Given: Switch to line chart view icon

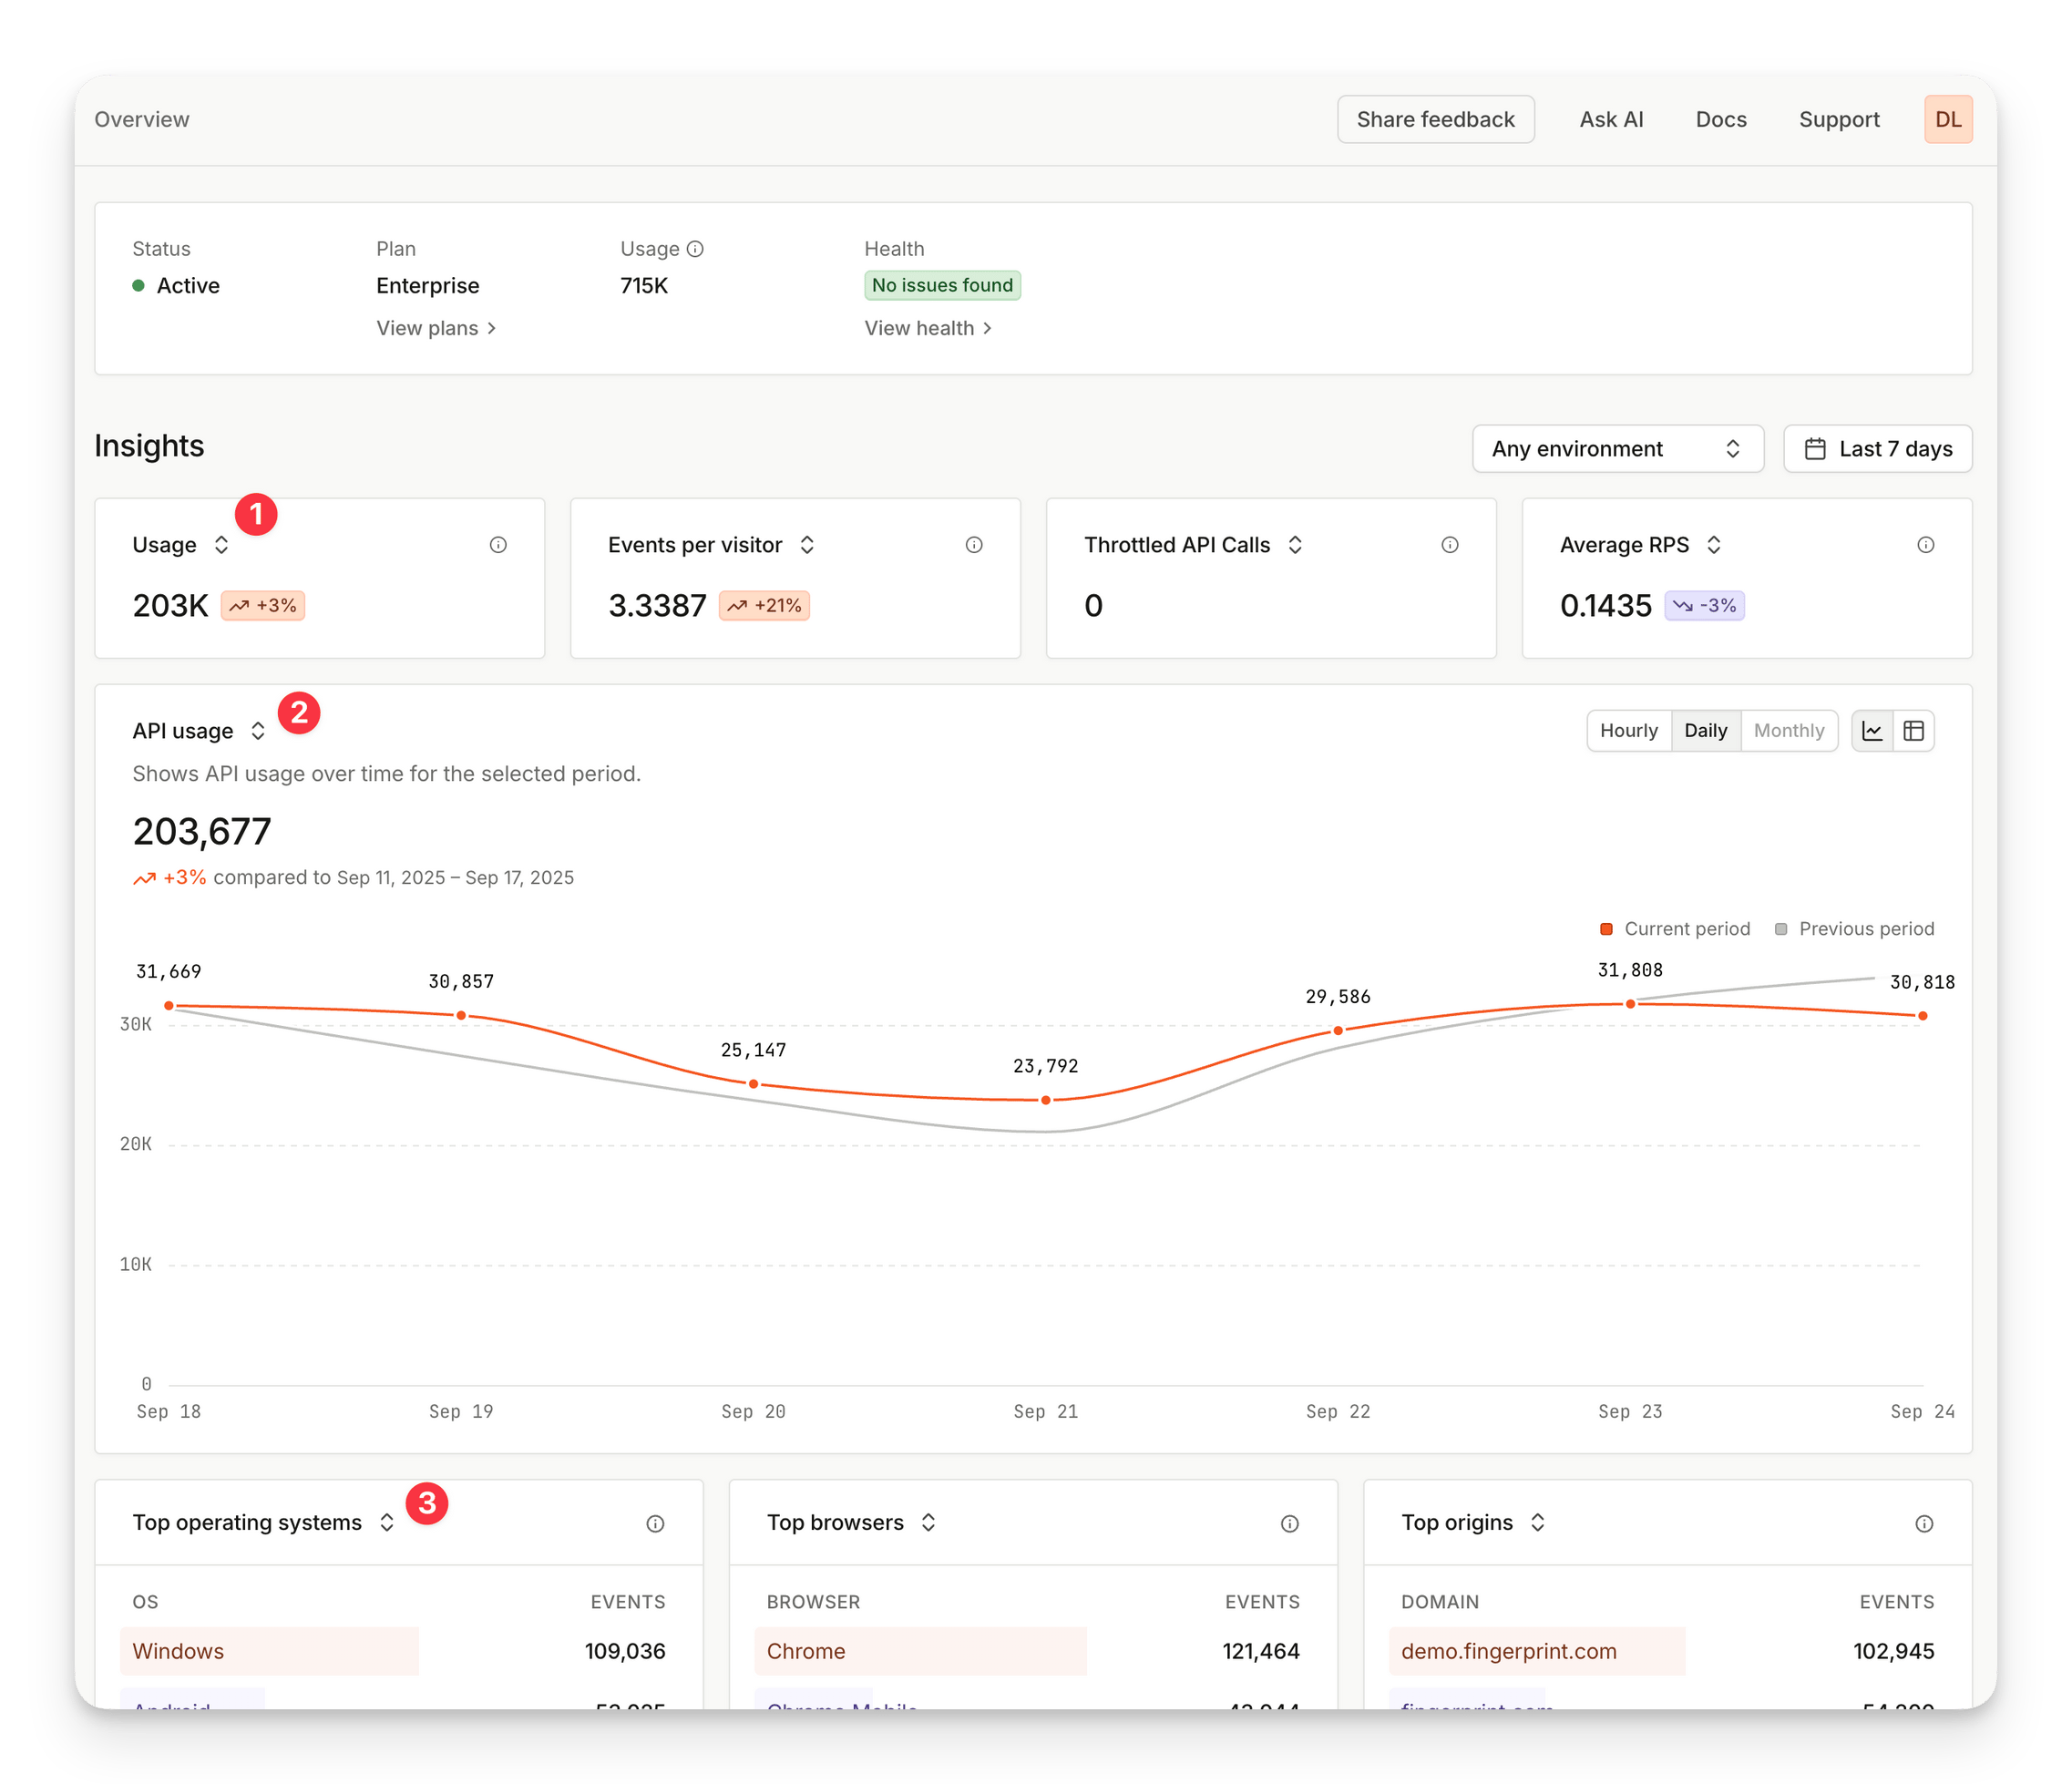Looking at the screenshot, I should click(1873, 731).
